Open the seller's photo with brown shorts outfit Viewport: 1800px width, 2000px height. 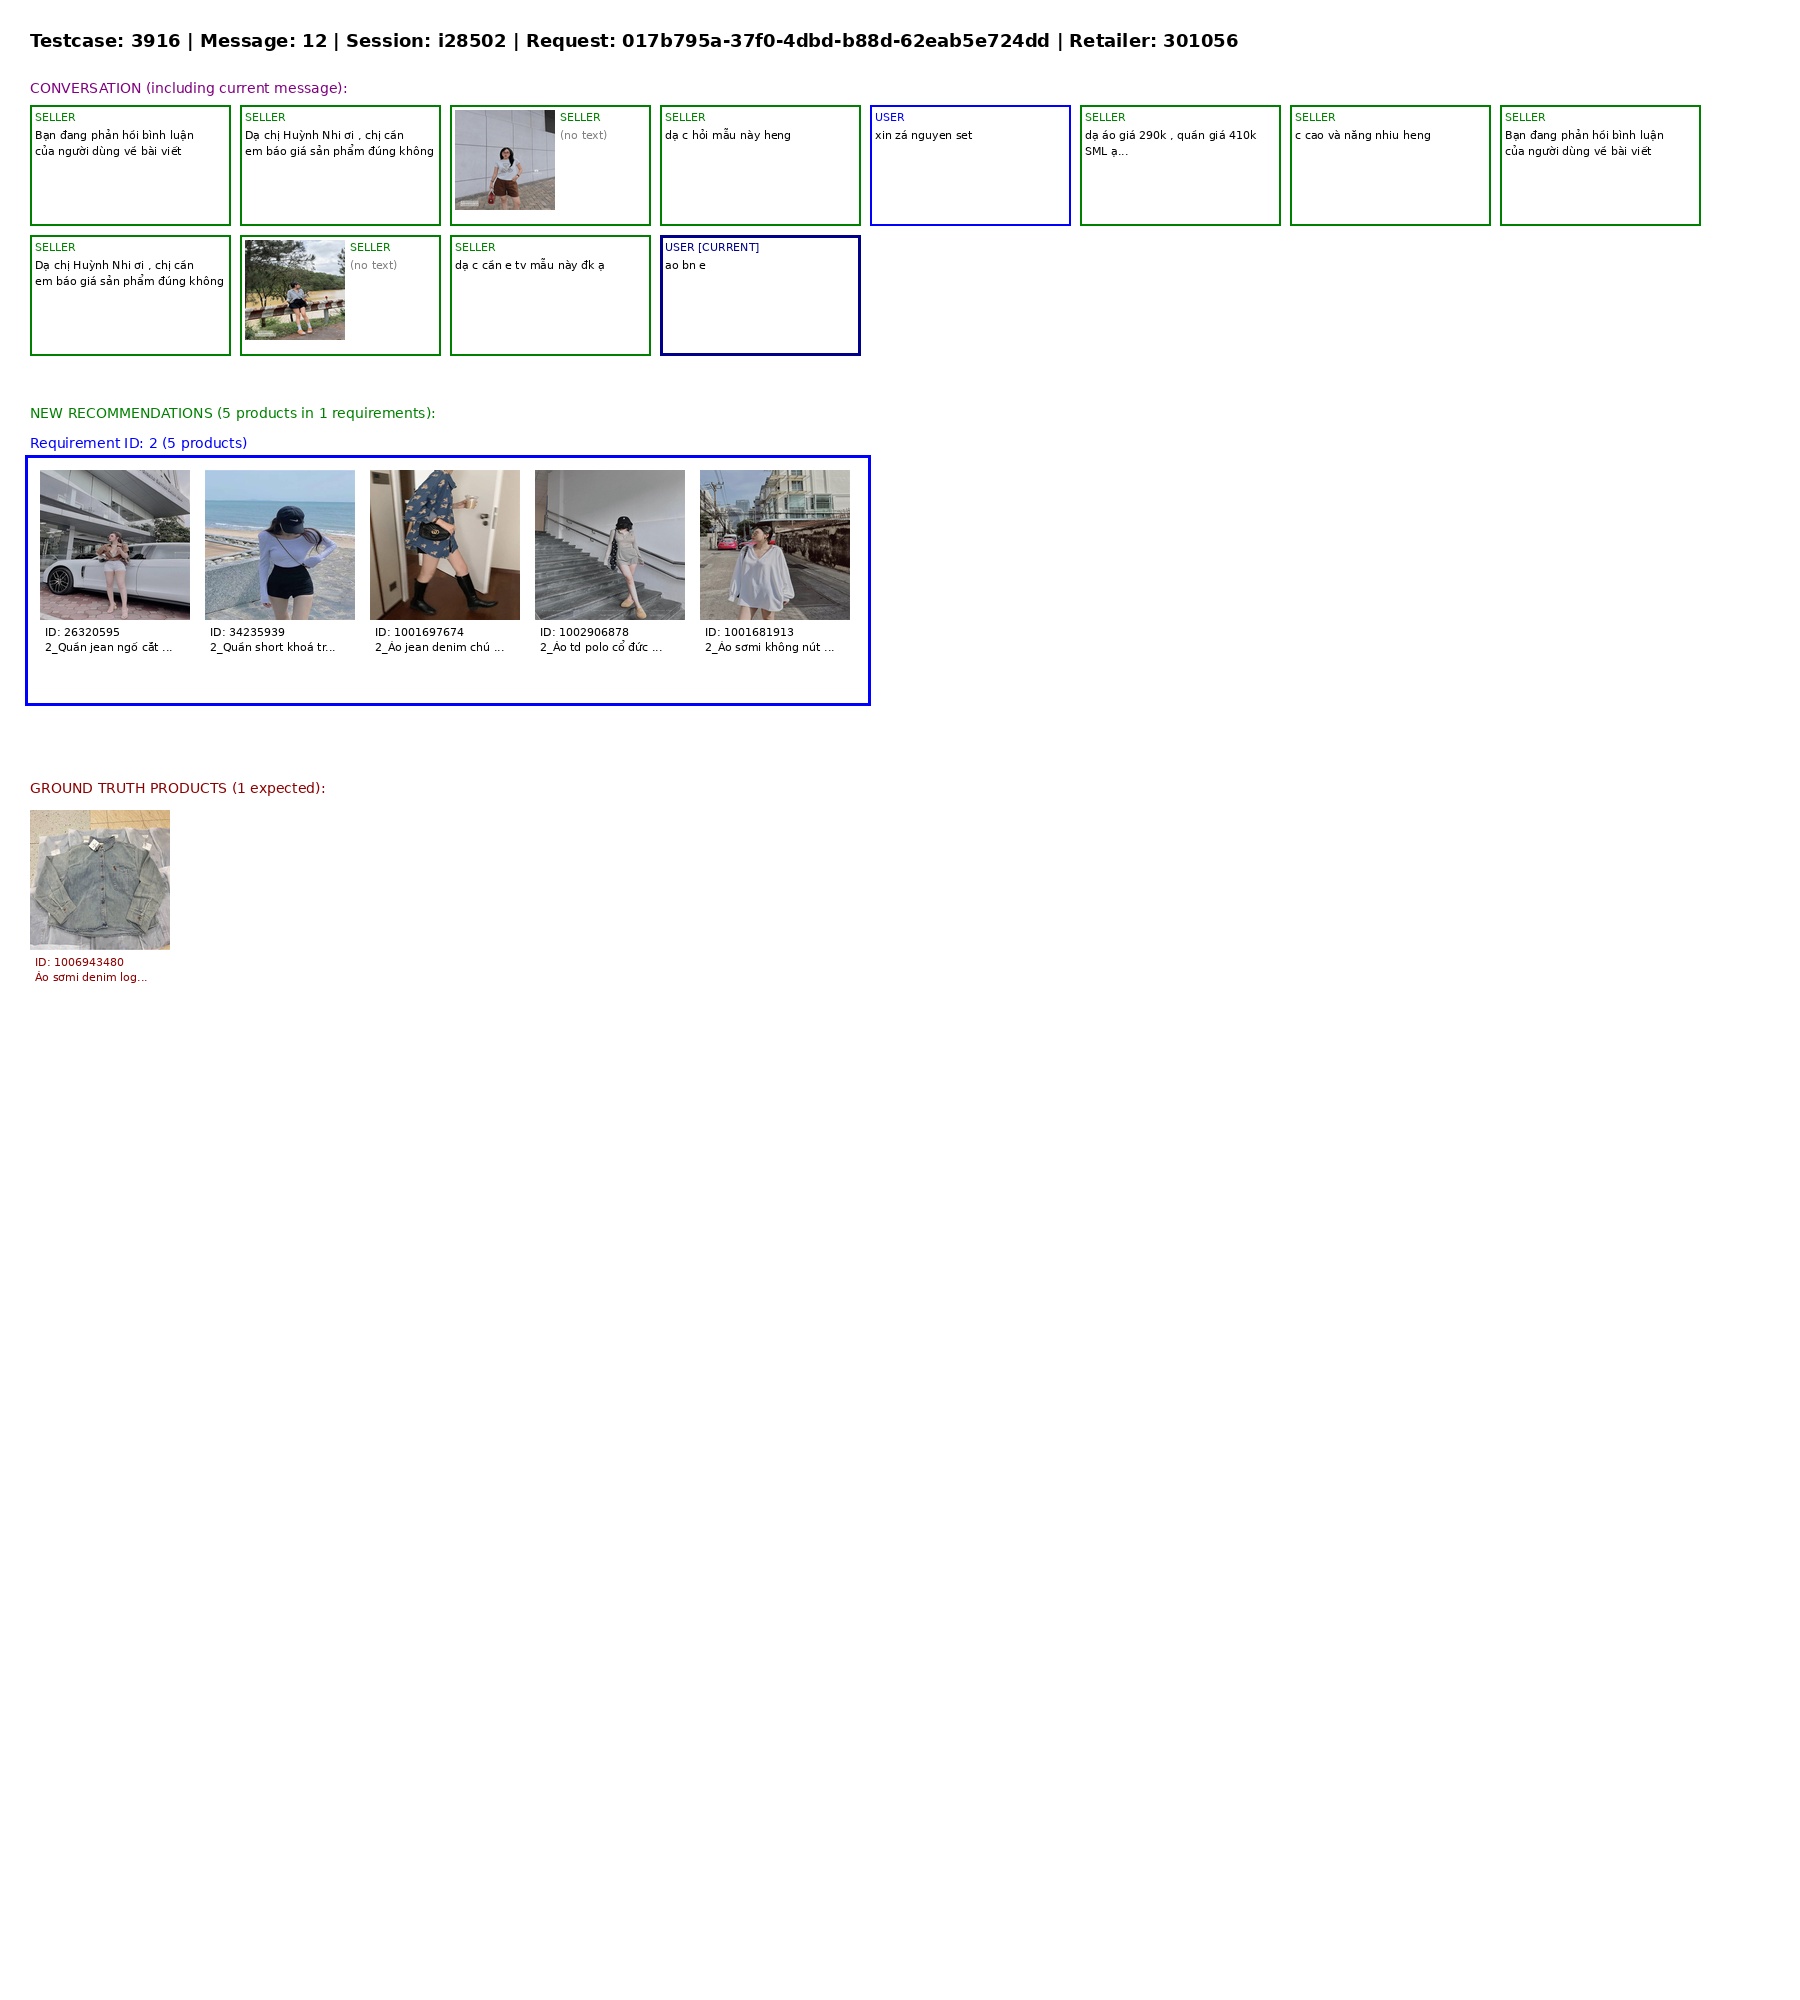(505, 160)
